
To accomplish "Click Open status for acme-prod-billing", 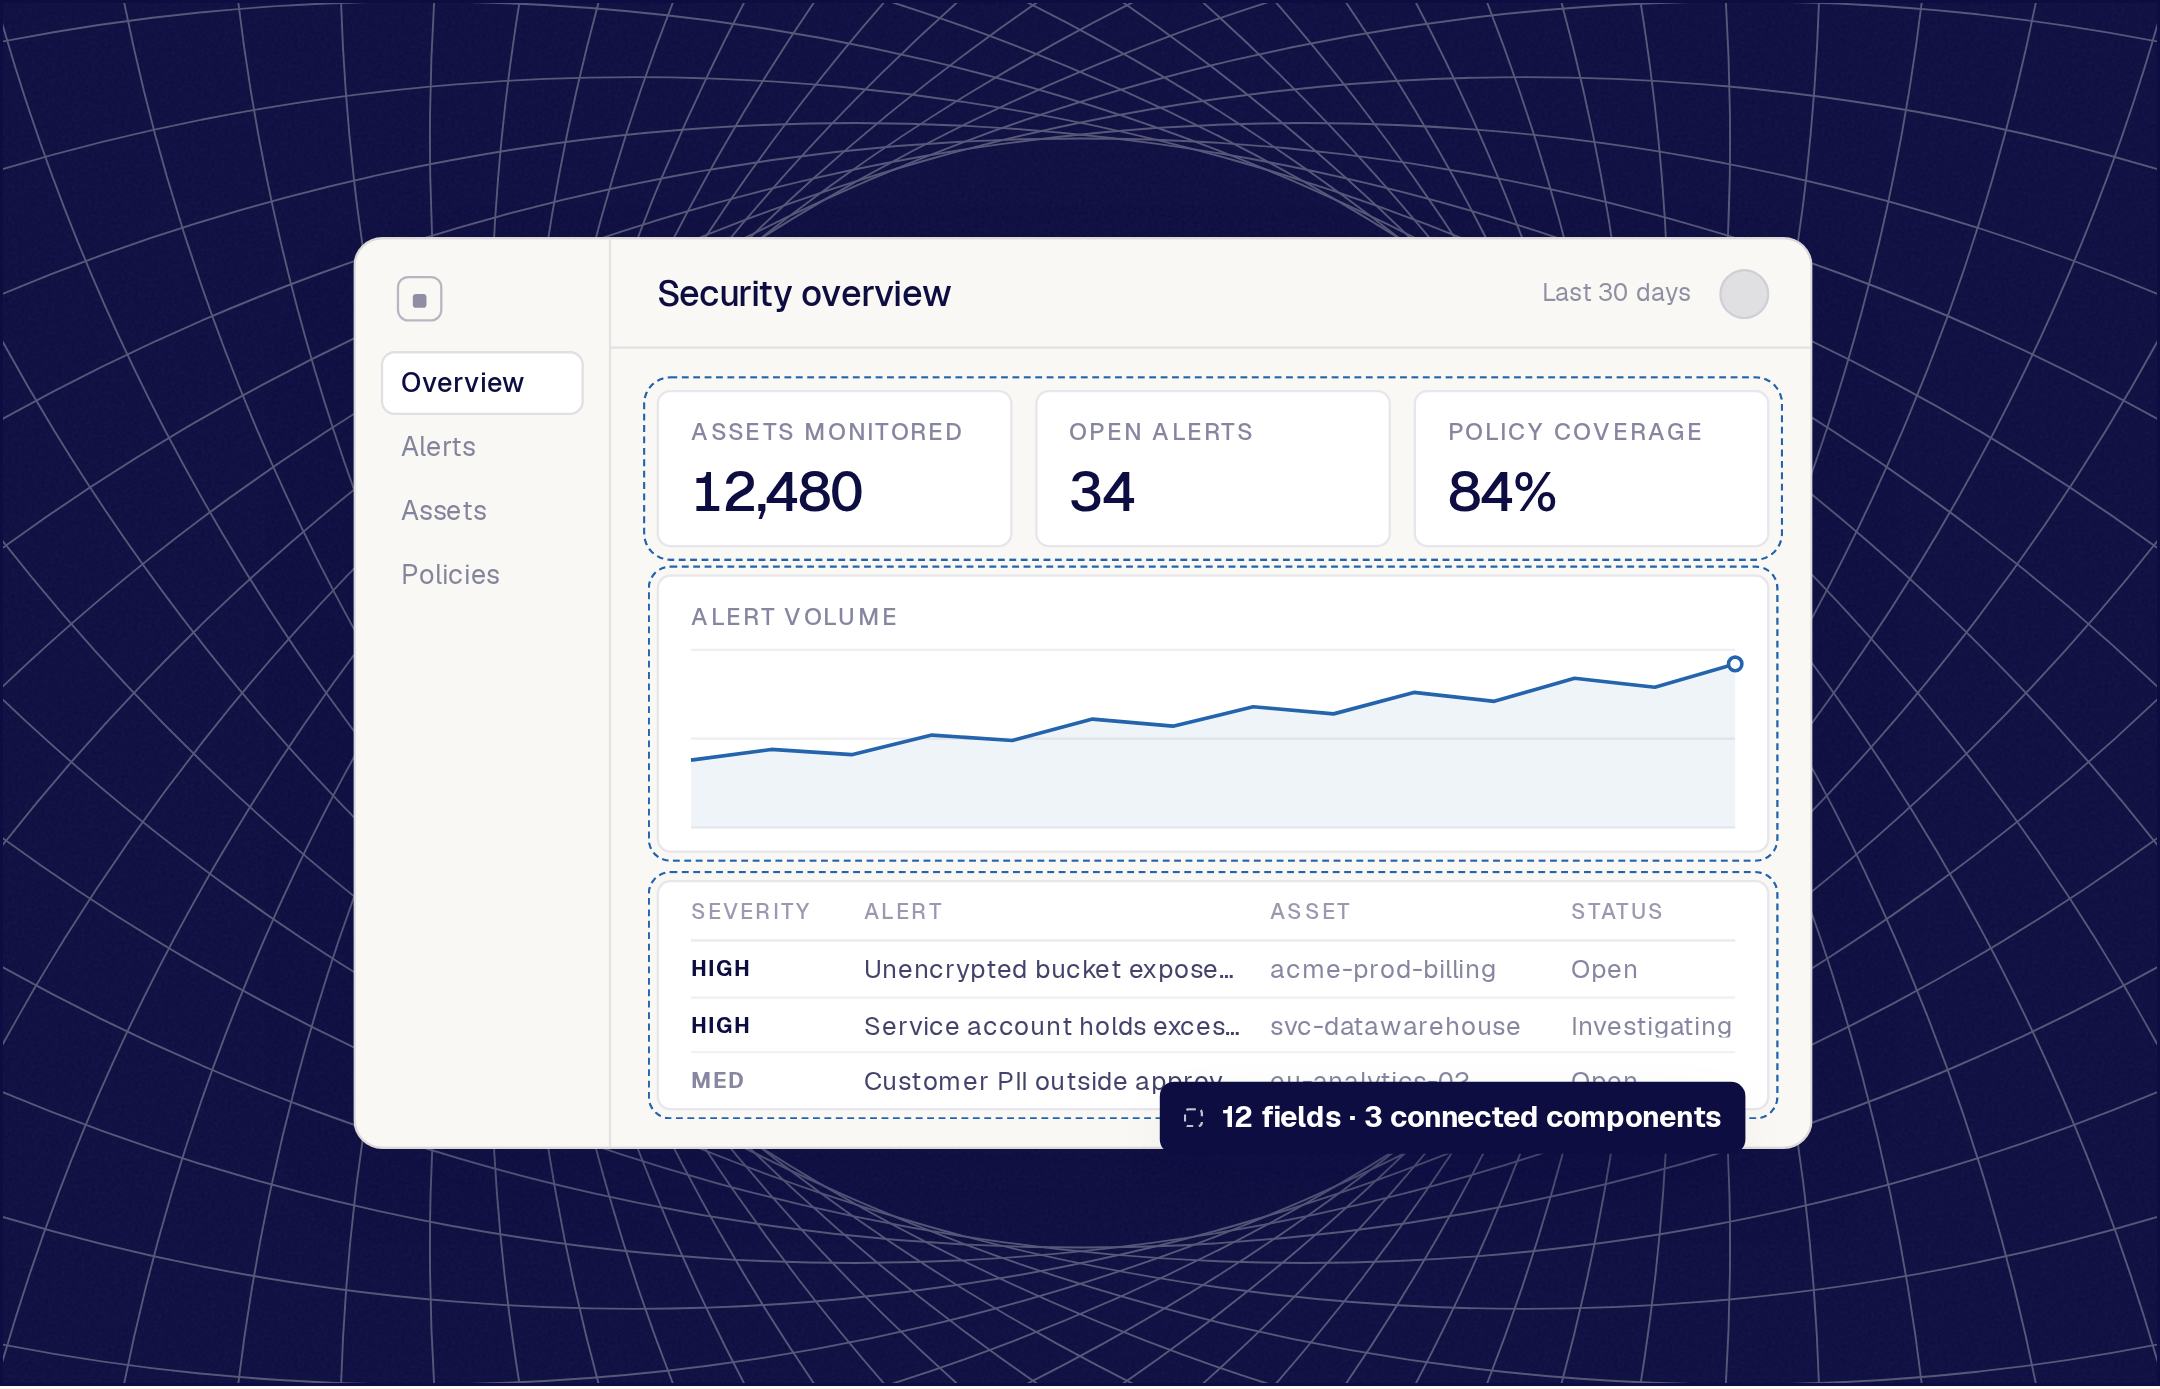I will [x=1604, y=970].
